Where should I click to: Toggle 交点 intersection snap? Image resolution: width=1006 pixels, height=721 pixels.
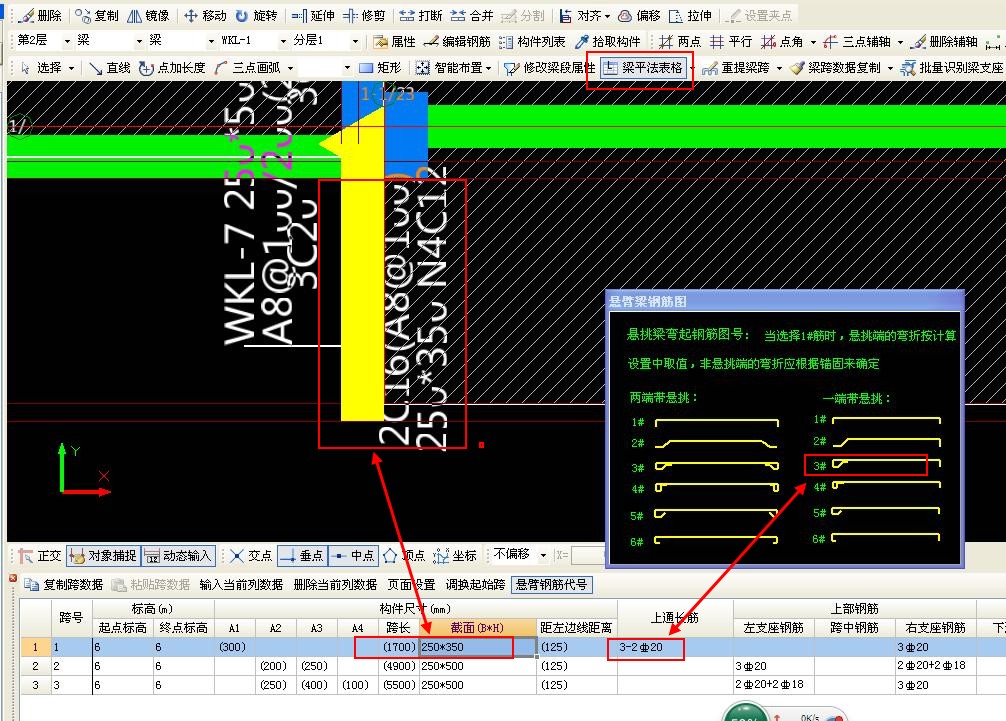click(x=251, y=556)
